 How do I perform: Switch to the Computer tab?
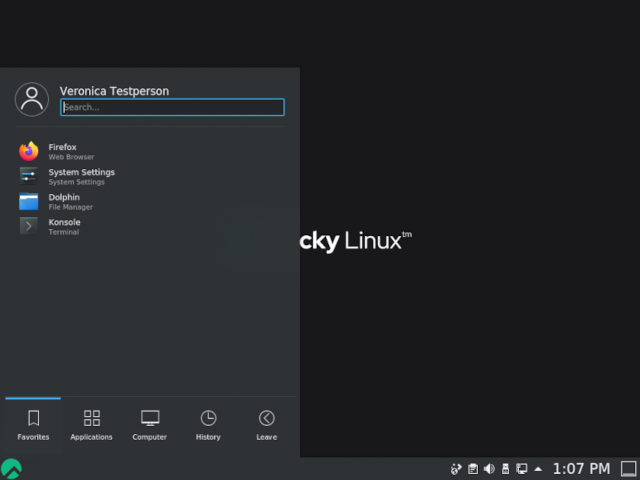tap(149, 424)
